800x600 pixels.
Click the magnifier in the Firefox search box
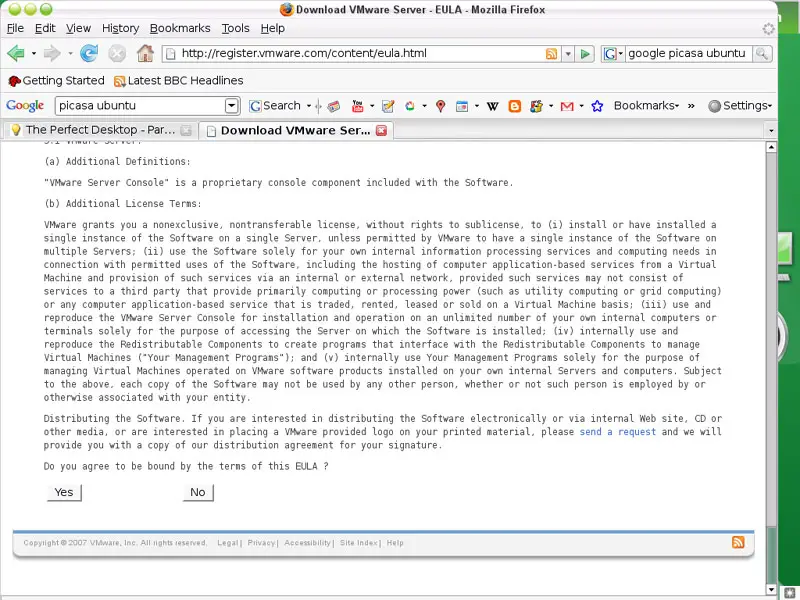(x=762, y=54)
